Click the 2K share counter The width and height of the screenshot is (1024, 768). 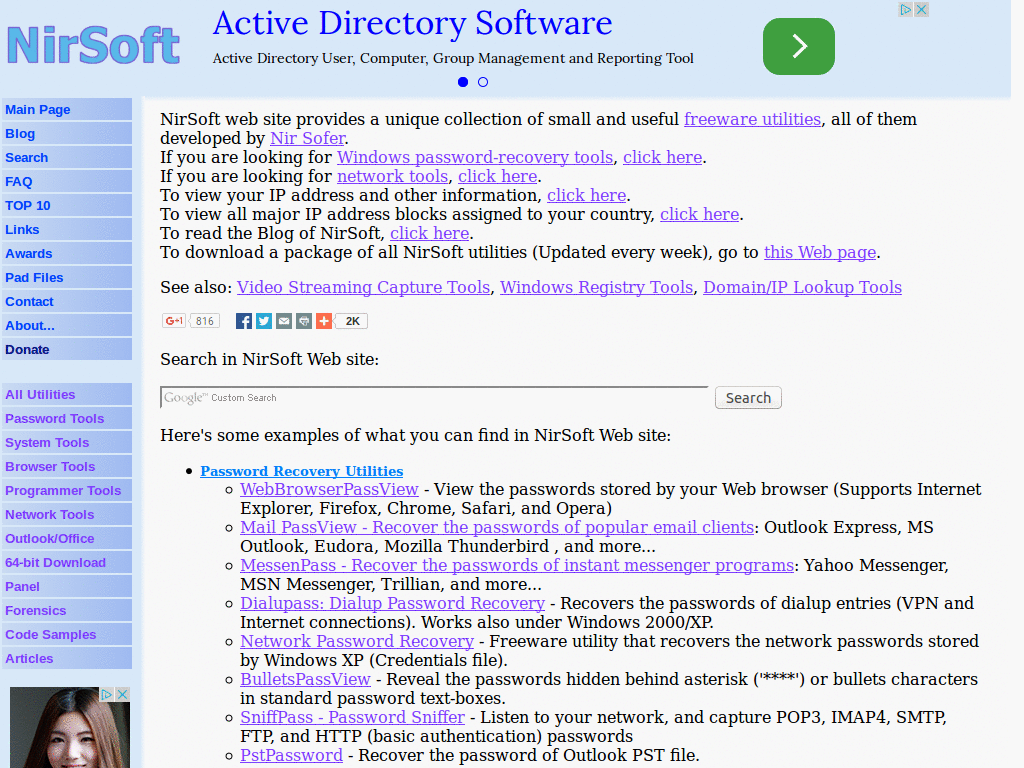(351, 321)
